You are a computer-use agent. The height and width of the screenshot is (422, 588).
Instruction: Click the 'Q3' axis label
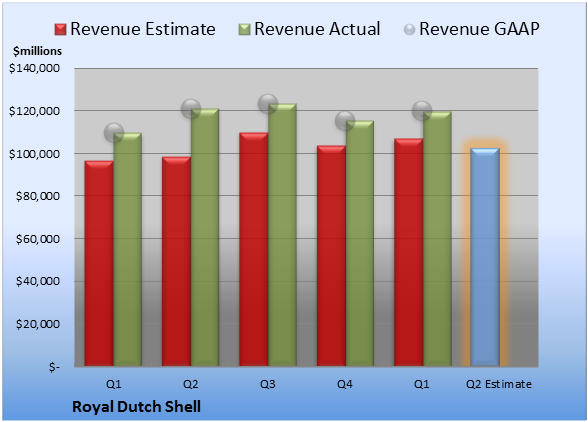pos(268,384)
